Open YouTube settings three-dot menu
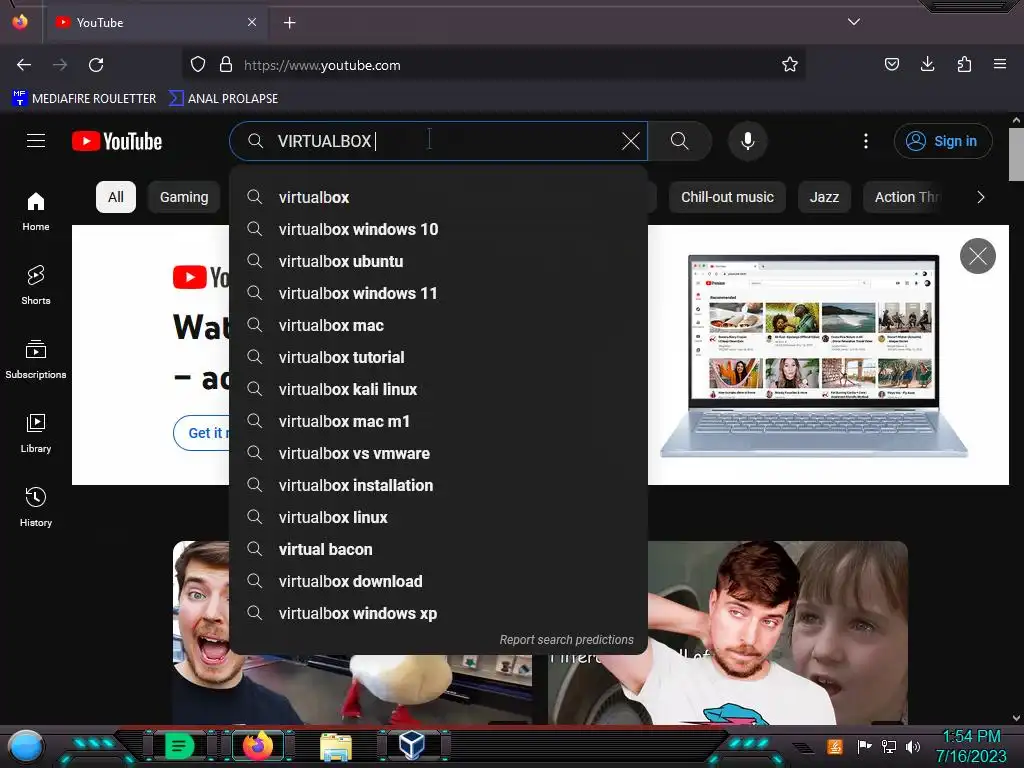This screenshot has height=768, width=1024. [865, 141]
